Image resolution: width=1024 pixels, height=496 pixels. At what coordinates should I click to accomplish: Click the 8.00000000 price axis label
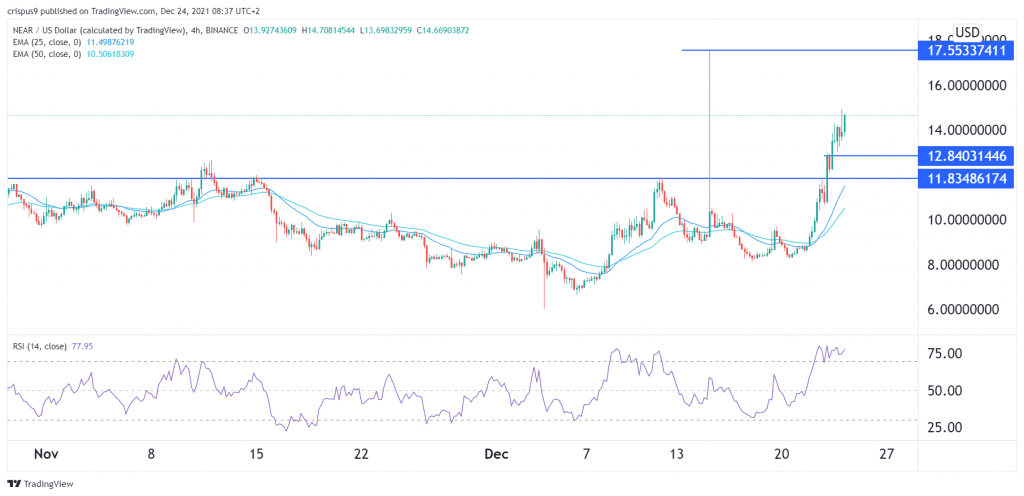click(964, 265)
